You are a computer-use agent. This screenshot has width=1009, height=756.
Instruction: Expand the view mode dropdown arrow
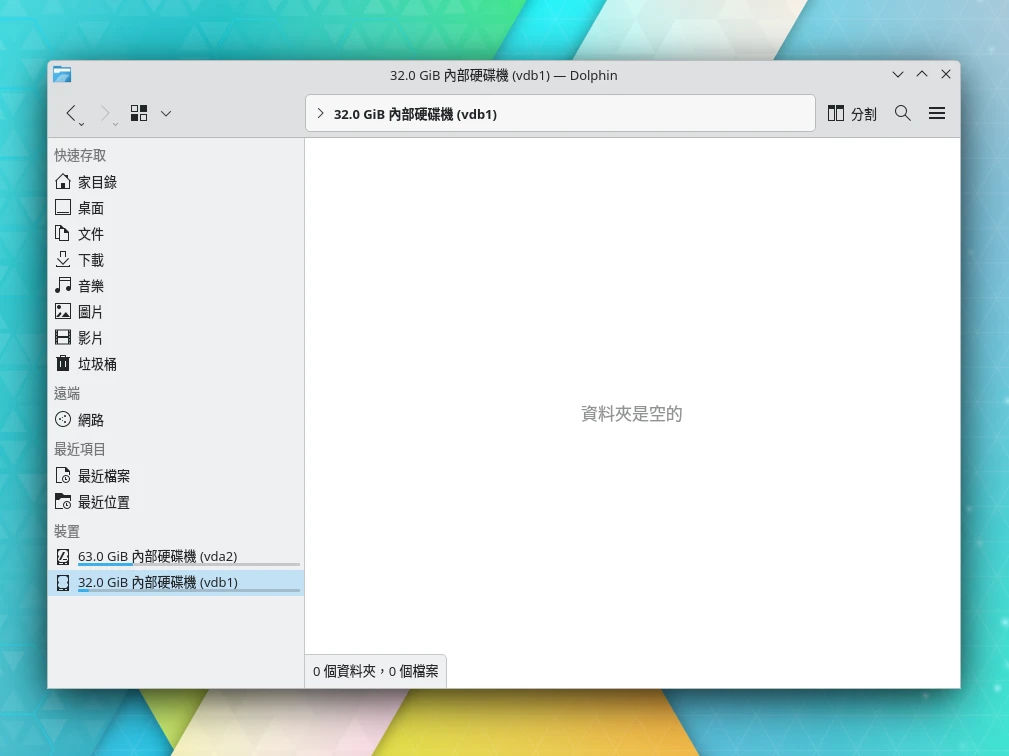(x=166, y=113)
